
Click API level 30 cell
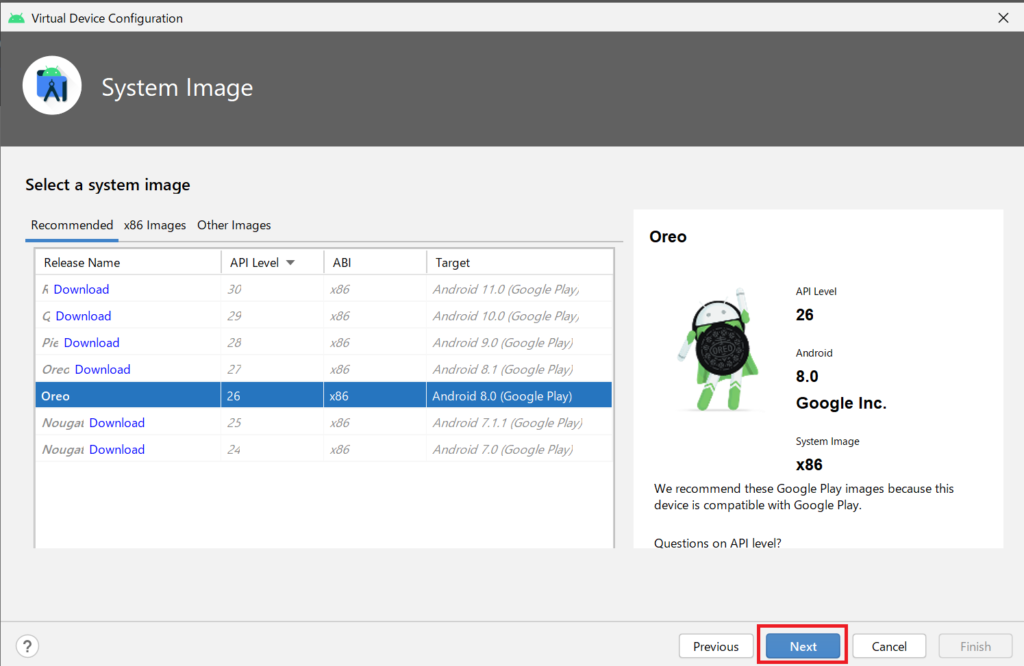tap(272, 289)
